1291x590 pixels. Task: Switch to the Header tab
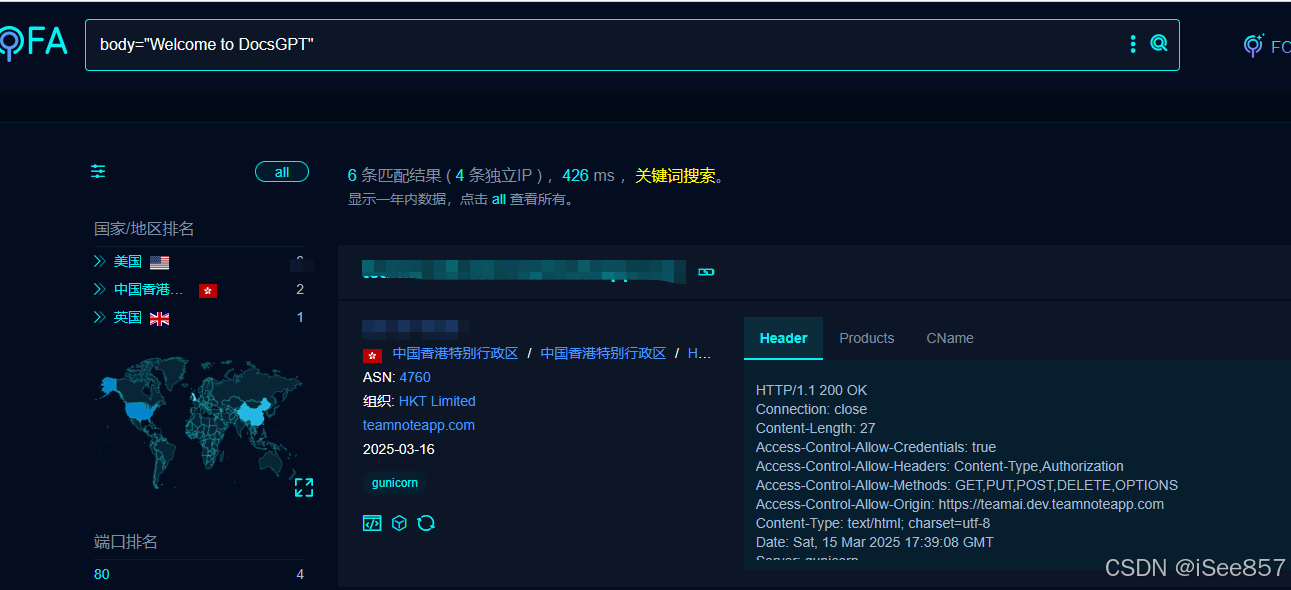[783, 338]
